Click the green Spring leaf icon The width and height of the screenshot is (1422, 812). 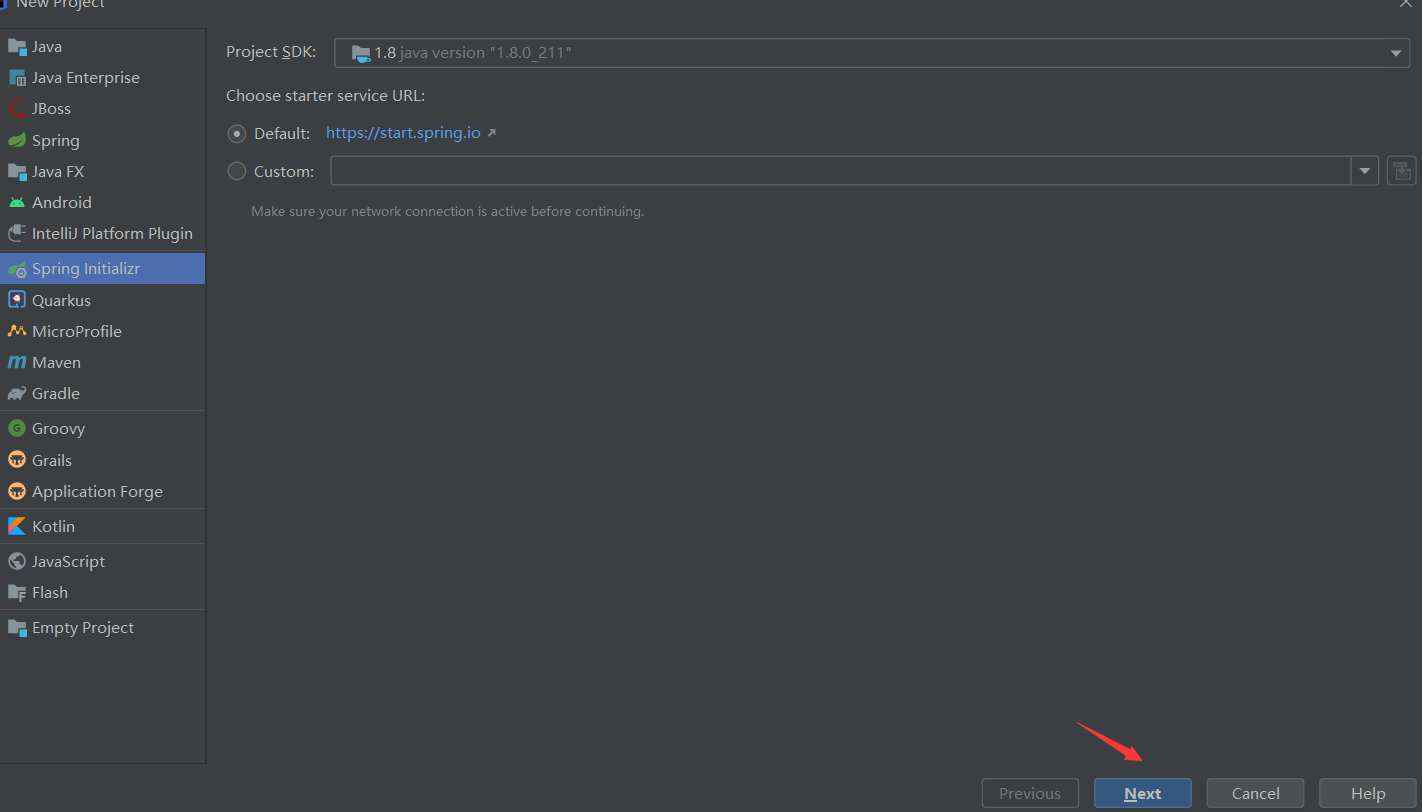point(16,140)
